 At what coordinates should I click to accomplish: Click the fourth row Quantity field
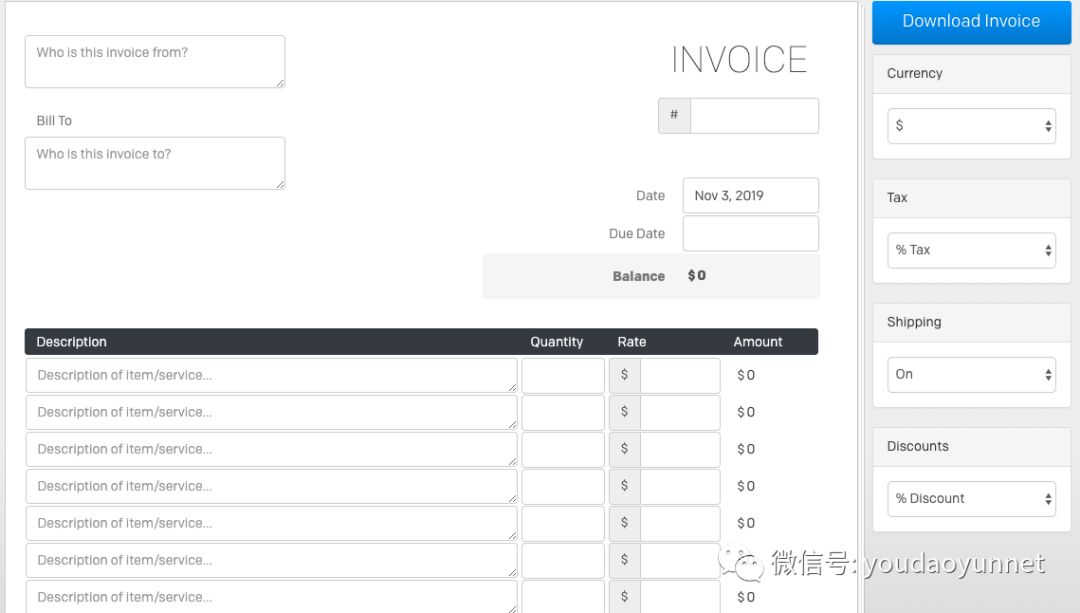click(x=563, y=487)
